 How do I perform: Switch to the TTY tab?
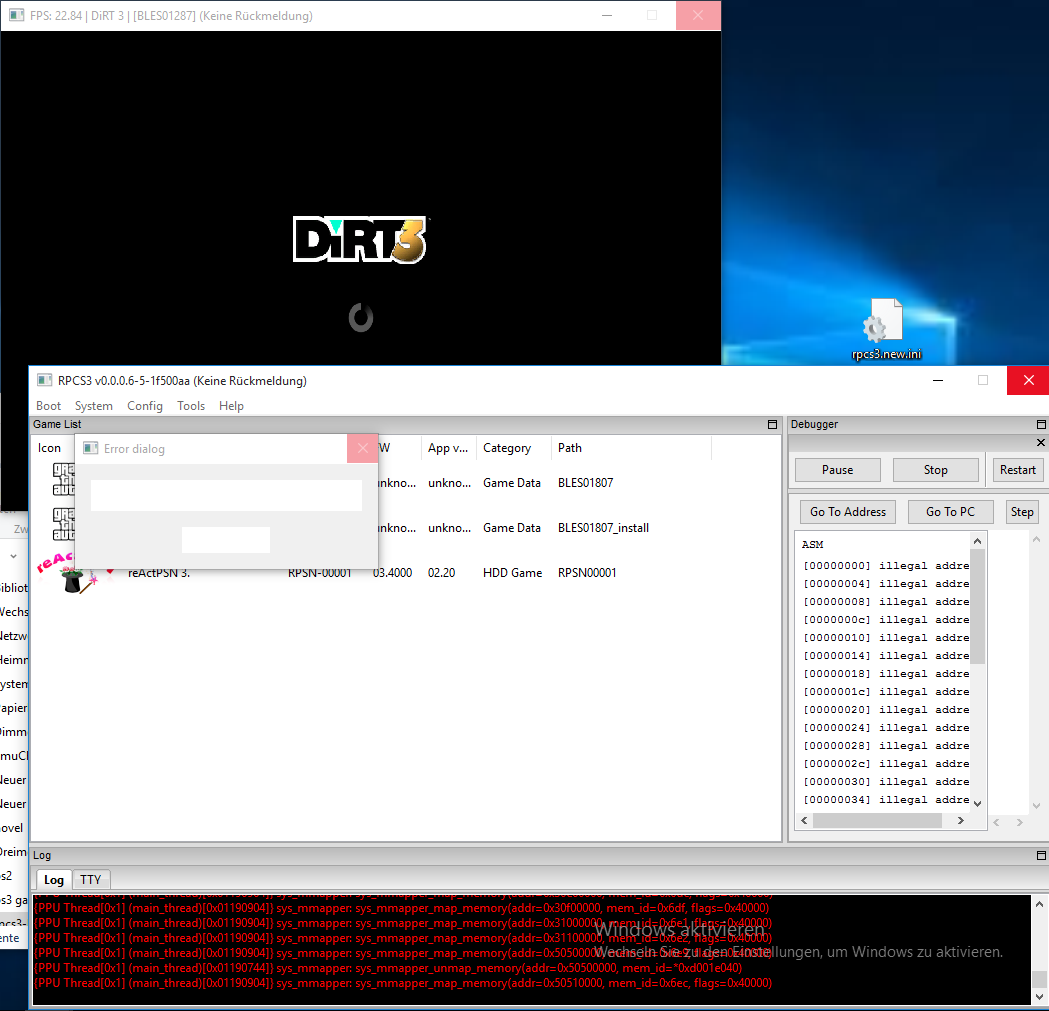91,880
